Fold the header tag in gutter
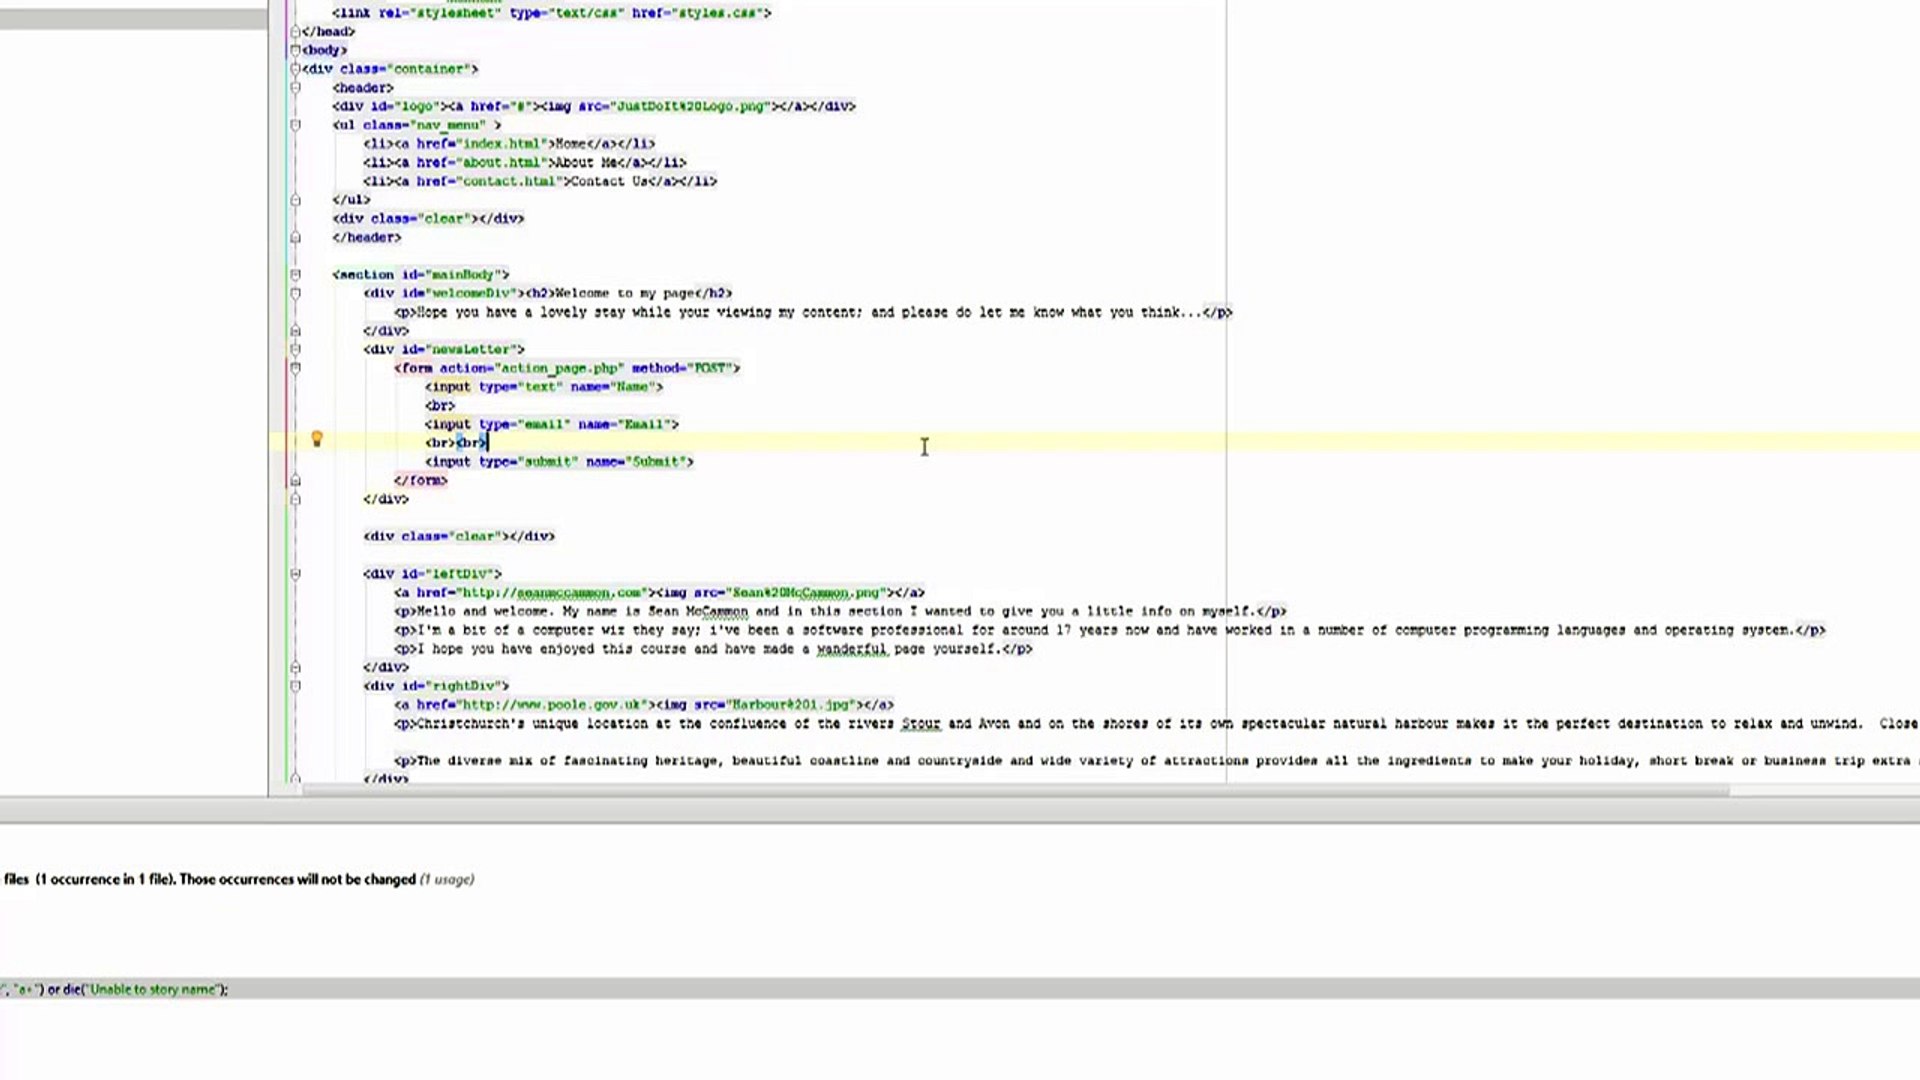 (295, 88)
